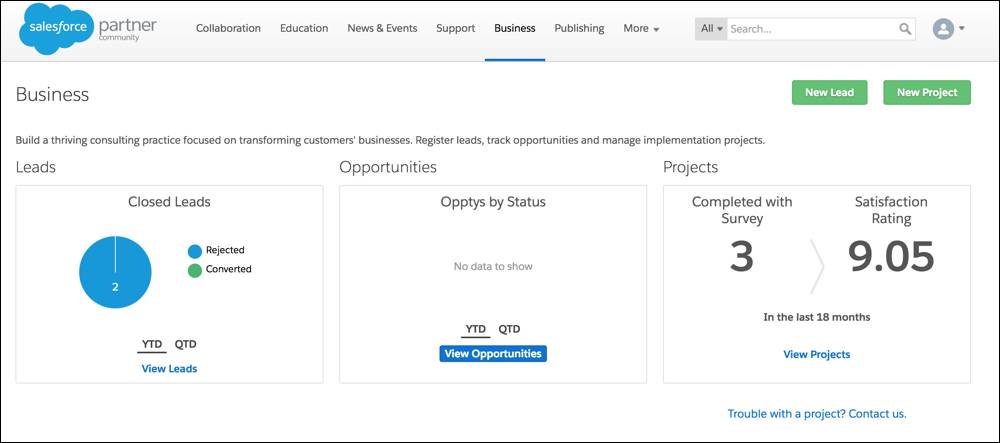Switch to the Publishing tab
1000x443 pixels.
579,29
